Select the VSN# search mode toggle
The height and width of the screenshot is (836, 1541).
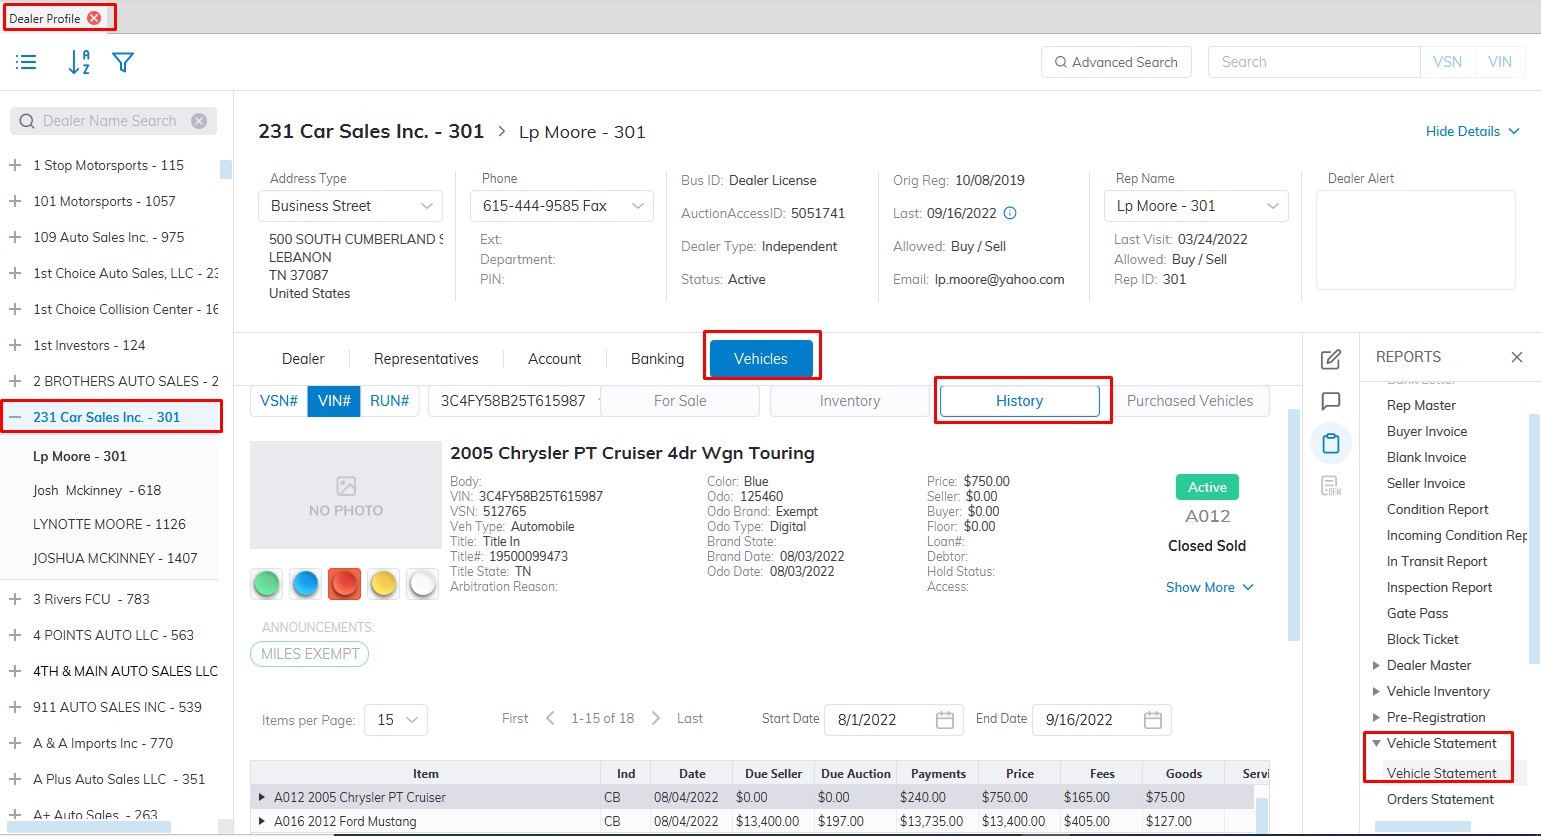point(278,401)
